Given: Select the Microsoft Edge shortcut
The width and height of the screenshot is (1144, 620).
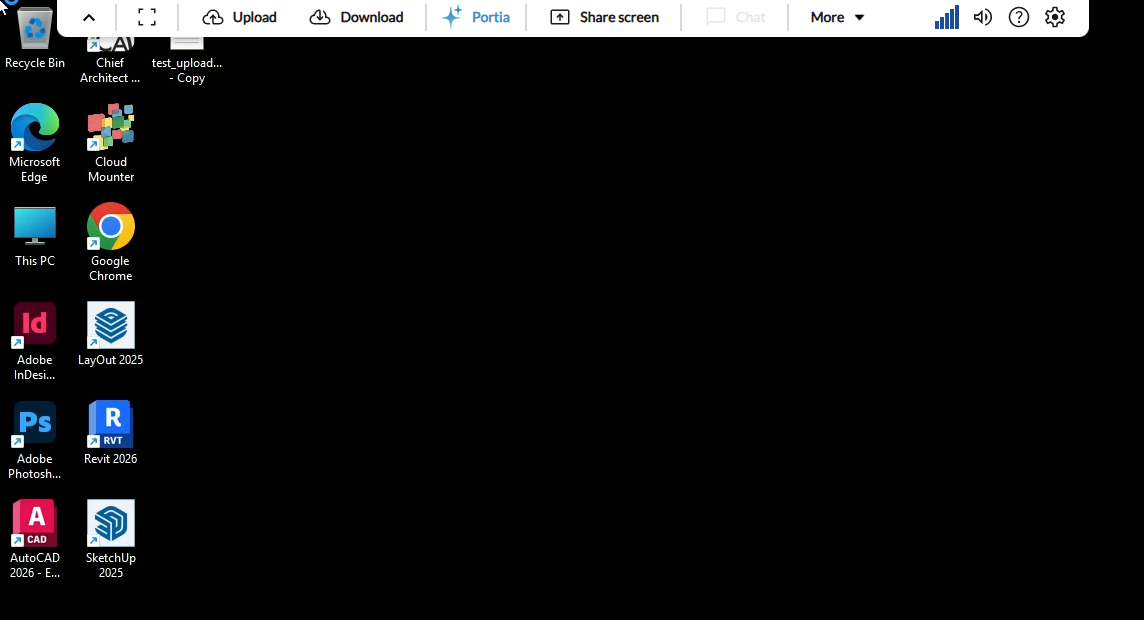Looking at the screenshot, I should tap(34, 142).
